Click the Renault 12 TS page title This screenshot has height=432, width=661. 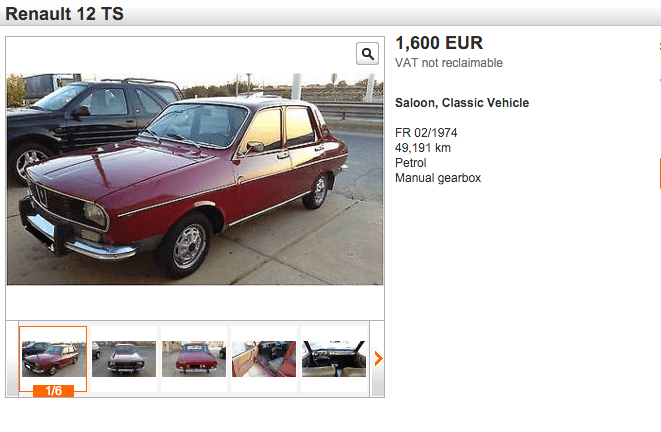[64, 13]
